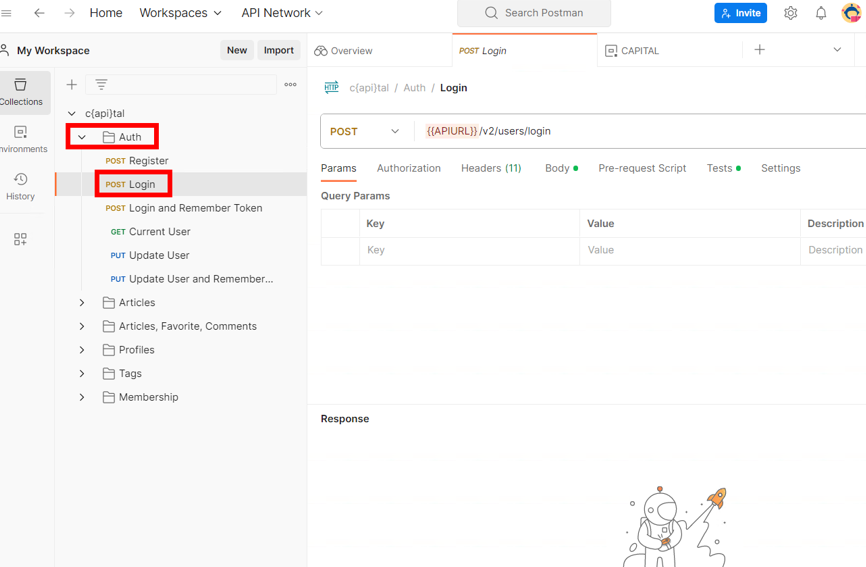Switch to the POST Login tab
This screenshot has height=567, width=866.
coord(524,51)
